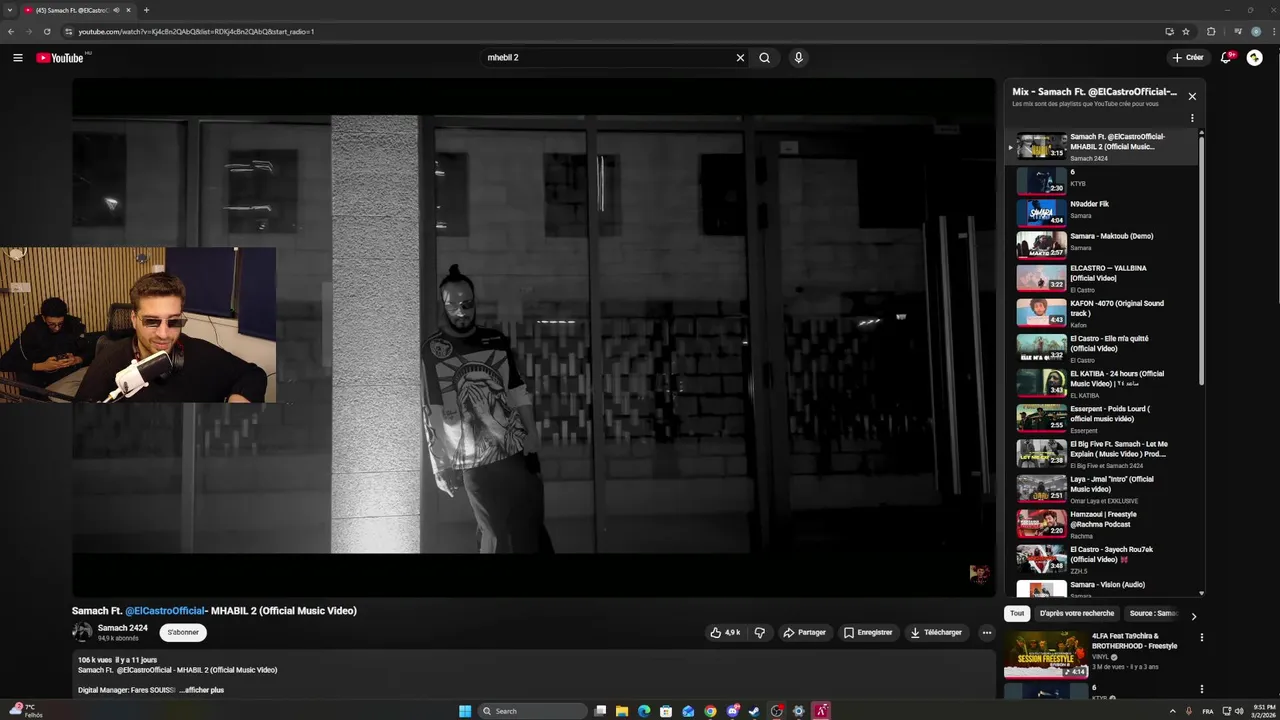The image size is (1280, 720).
Task: Go to the YouTube home logo
Action: [x=60, y=58]
